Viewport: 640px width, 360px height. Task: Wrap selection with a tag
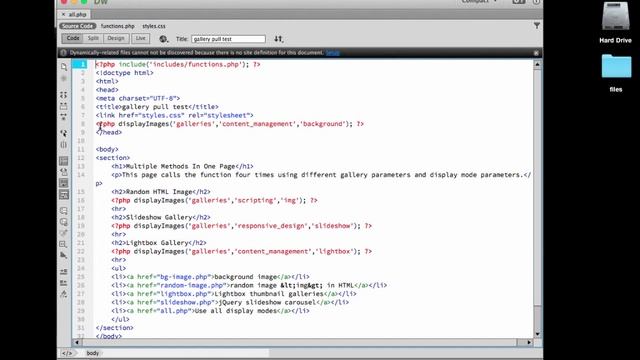pos(64,233)
